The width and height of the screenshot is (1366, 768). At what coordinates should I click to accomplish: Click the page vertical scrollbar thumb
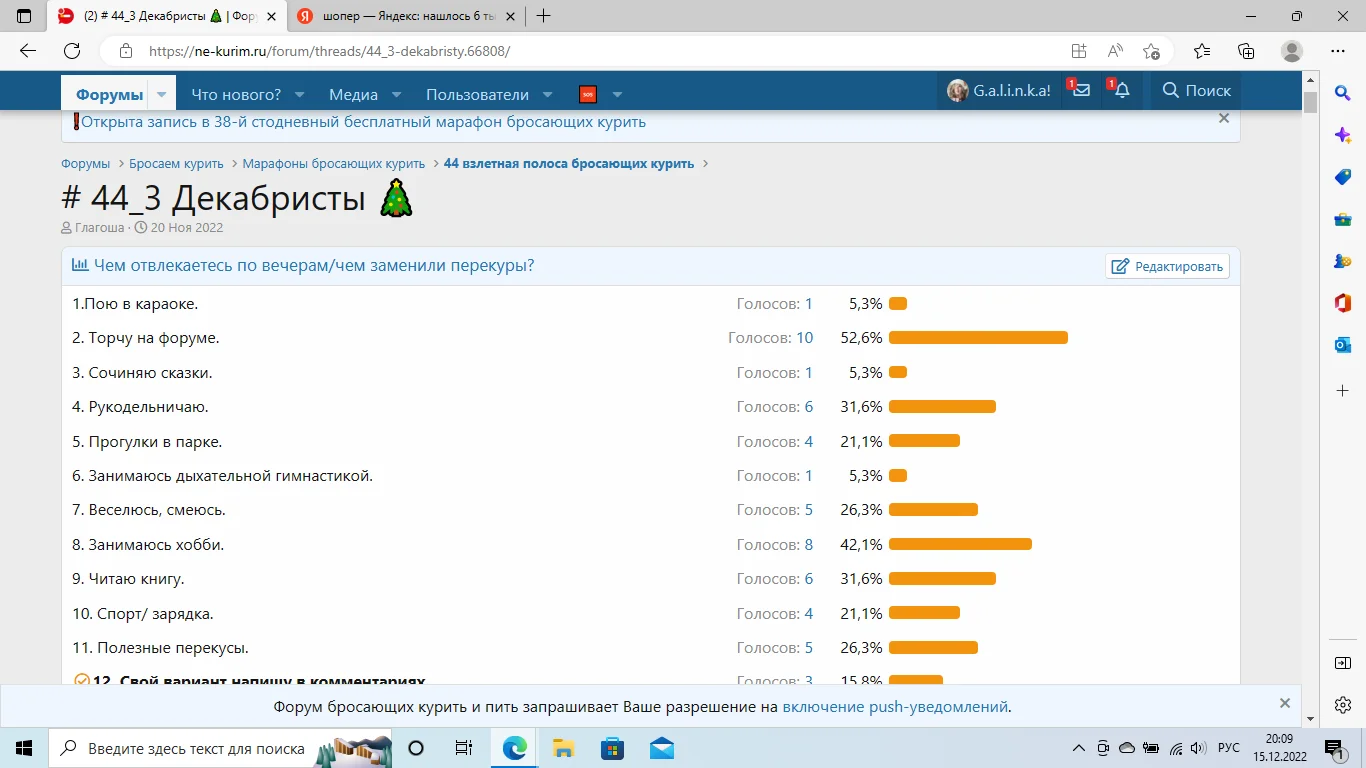tap(1311, 103)
